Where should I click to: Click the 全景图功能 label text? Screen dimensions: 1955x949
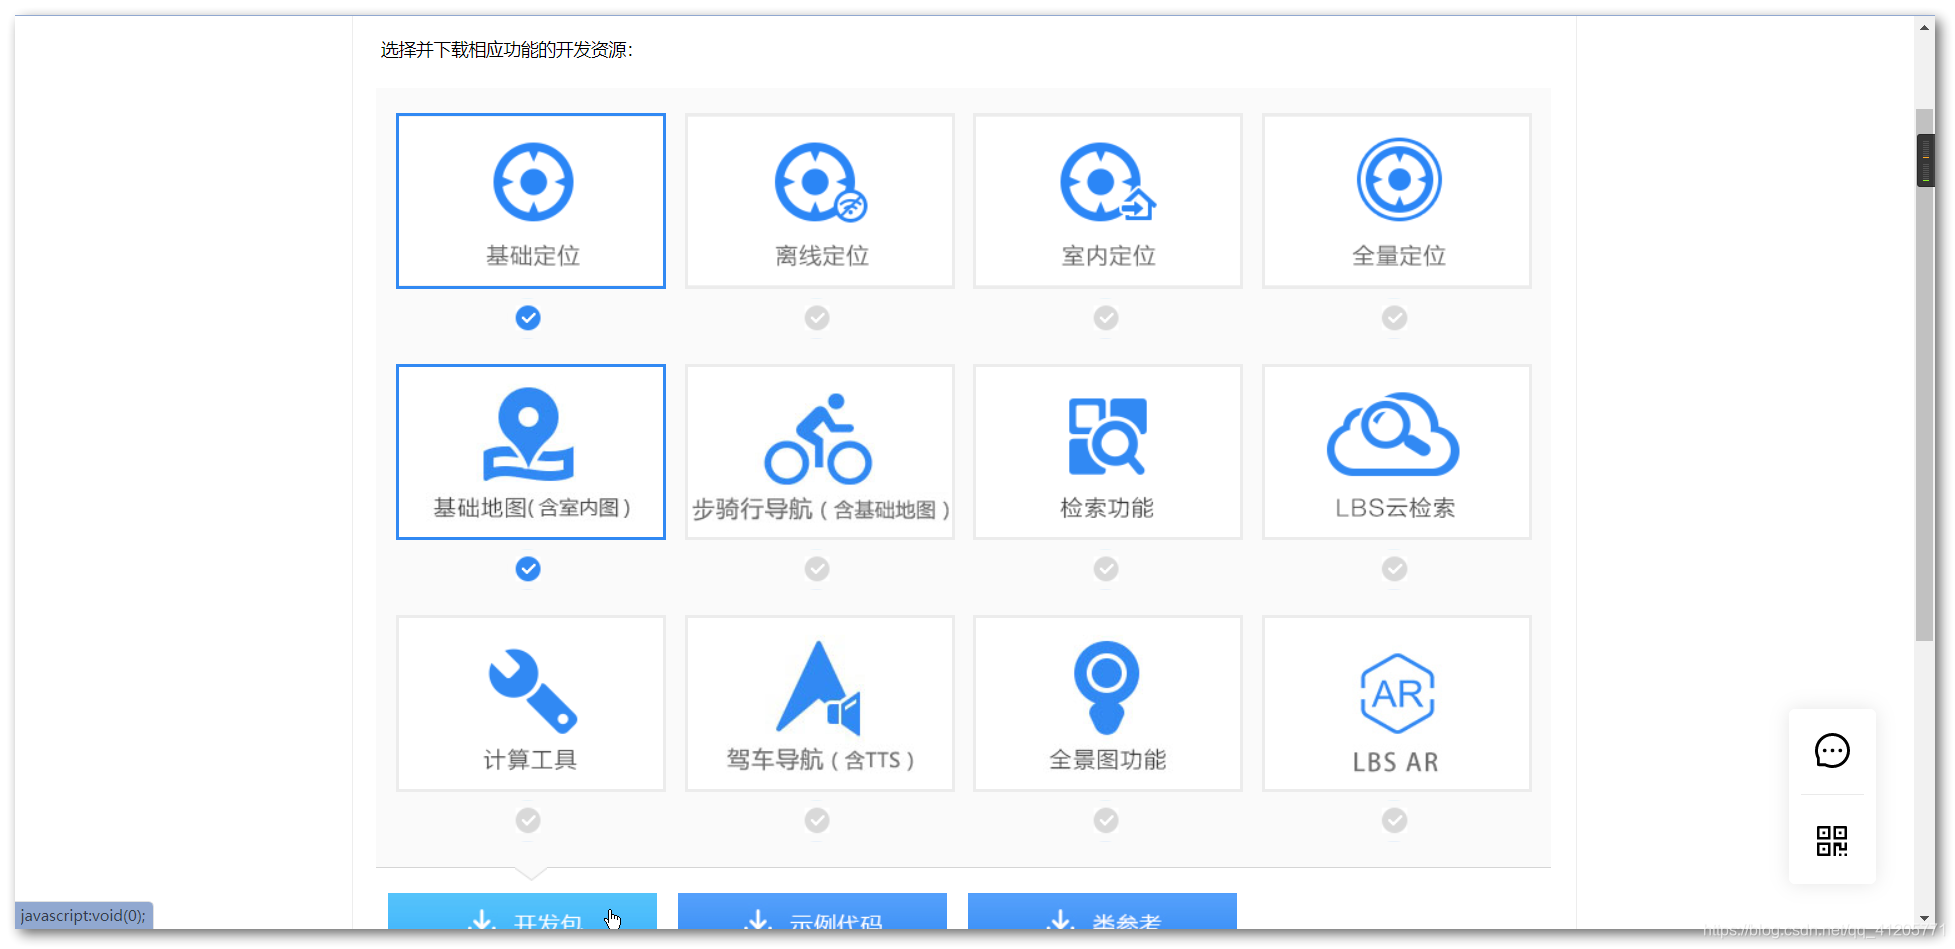click(x=1107, y=760)
